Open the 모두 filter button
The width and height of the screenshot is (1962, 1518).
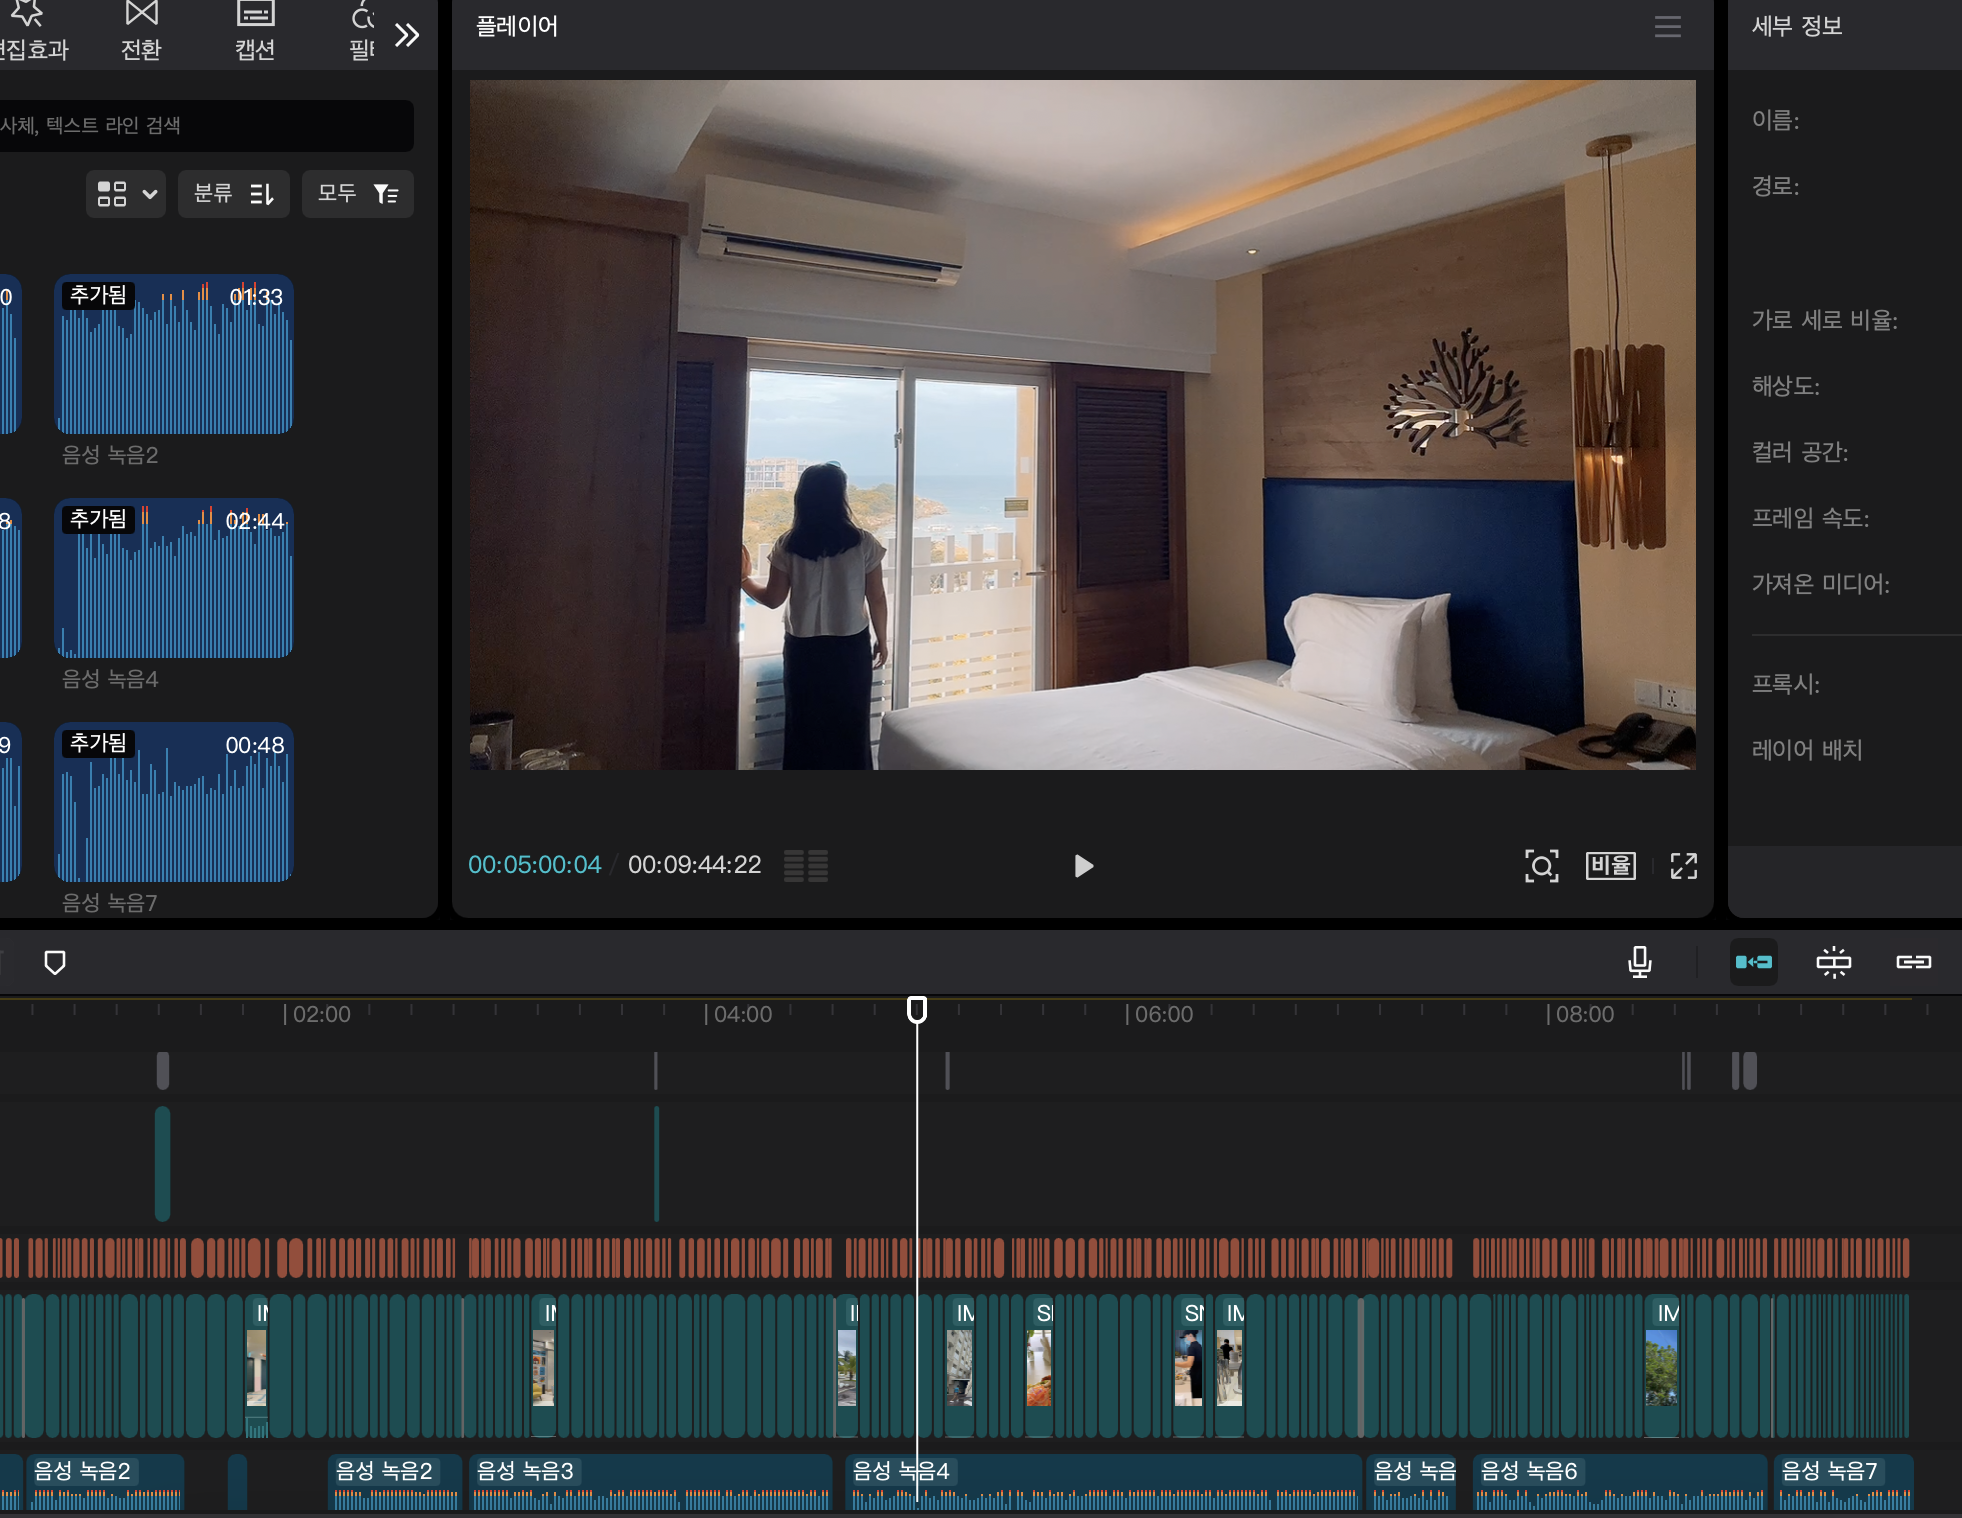pos(358,194)
